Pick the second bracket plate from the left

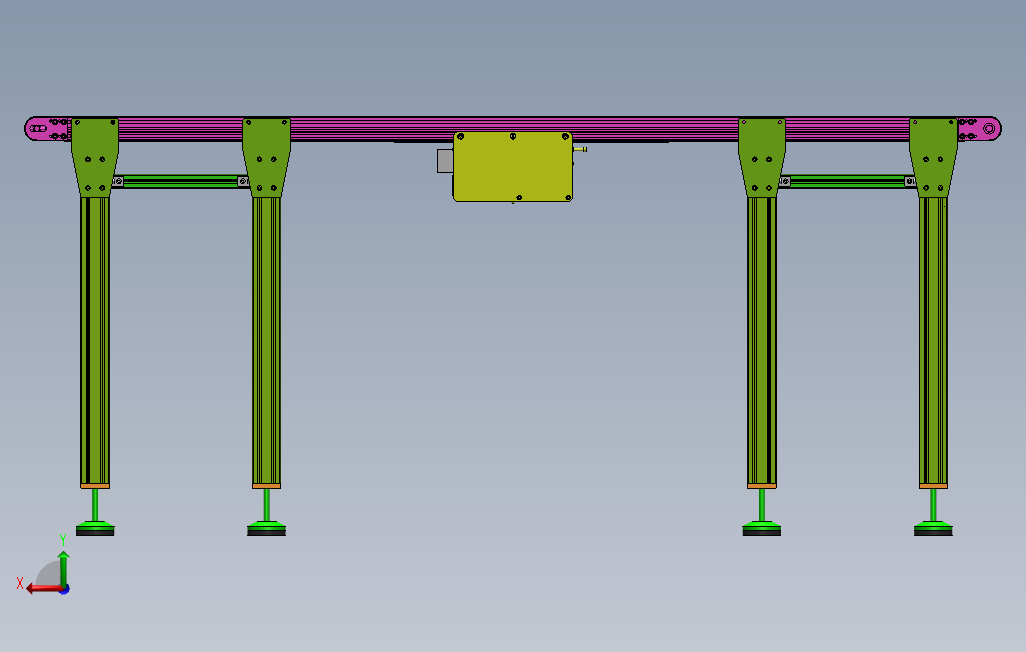point(266,157)
